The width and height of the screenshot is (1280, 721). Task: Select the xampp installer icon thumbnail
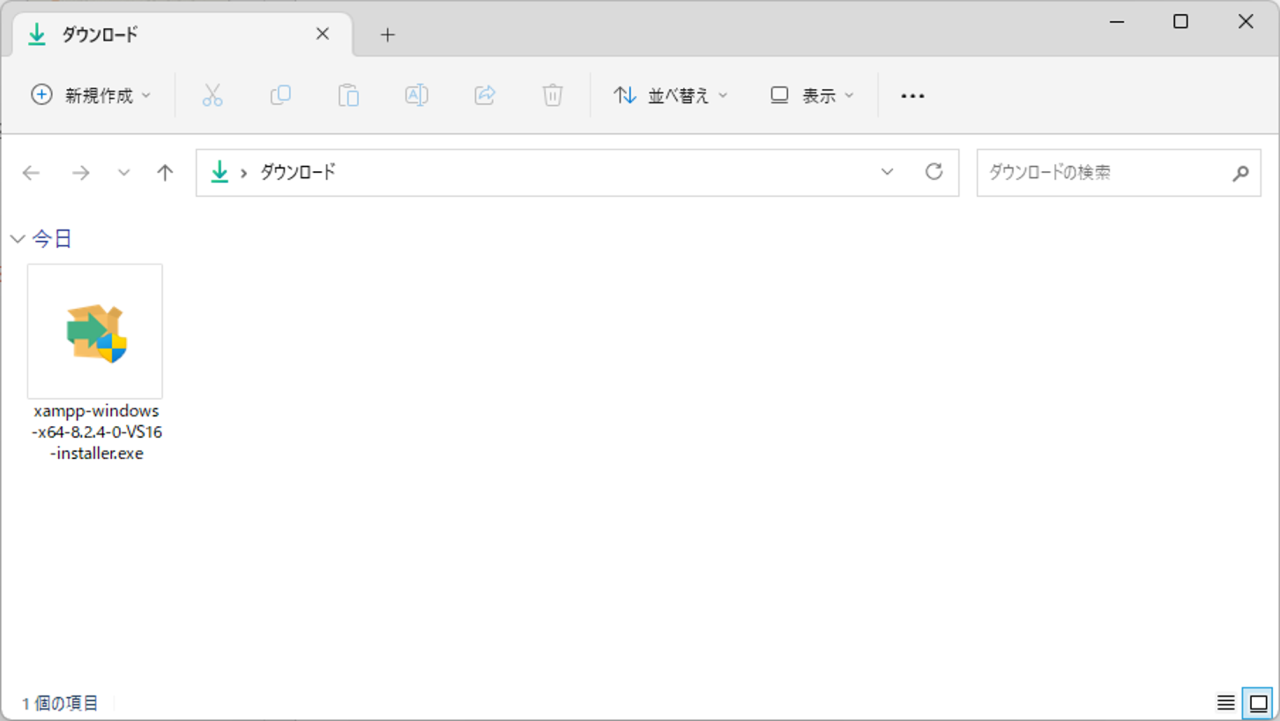pyautogui.click(x=95, y=332)
